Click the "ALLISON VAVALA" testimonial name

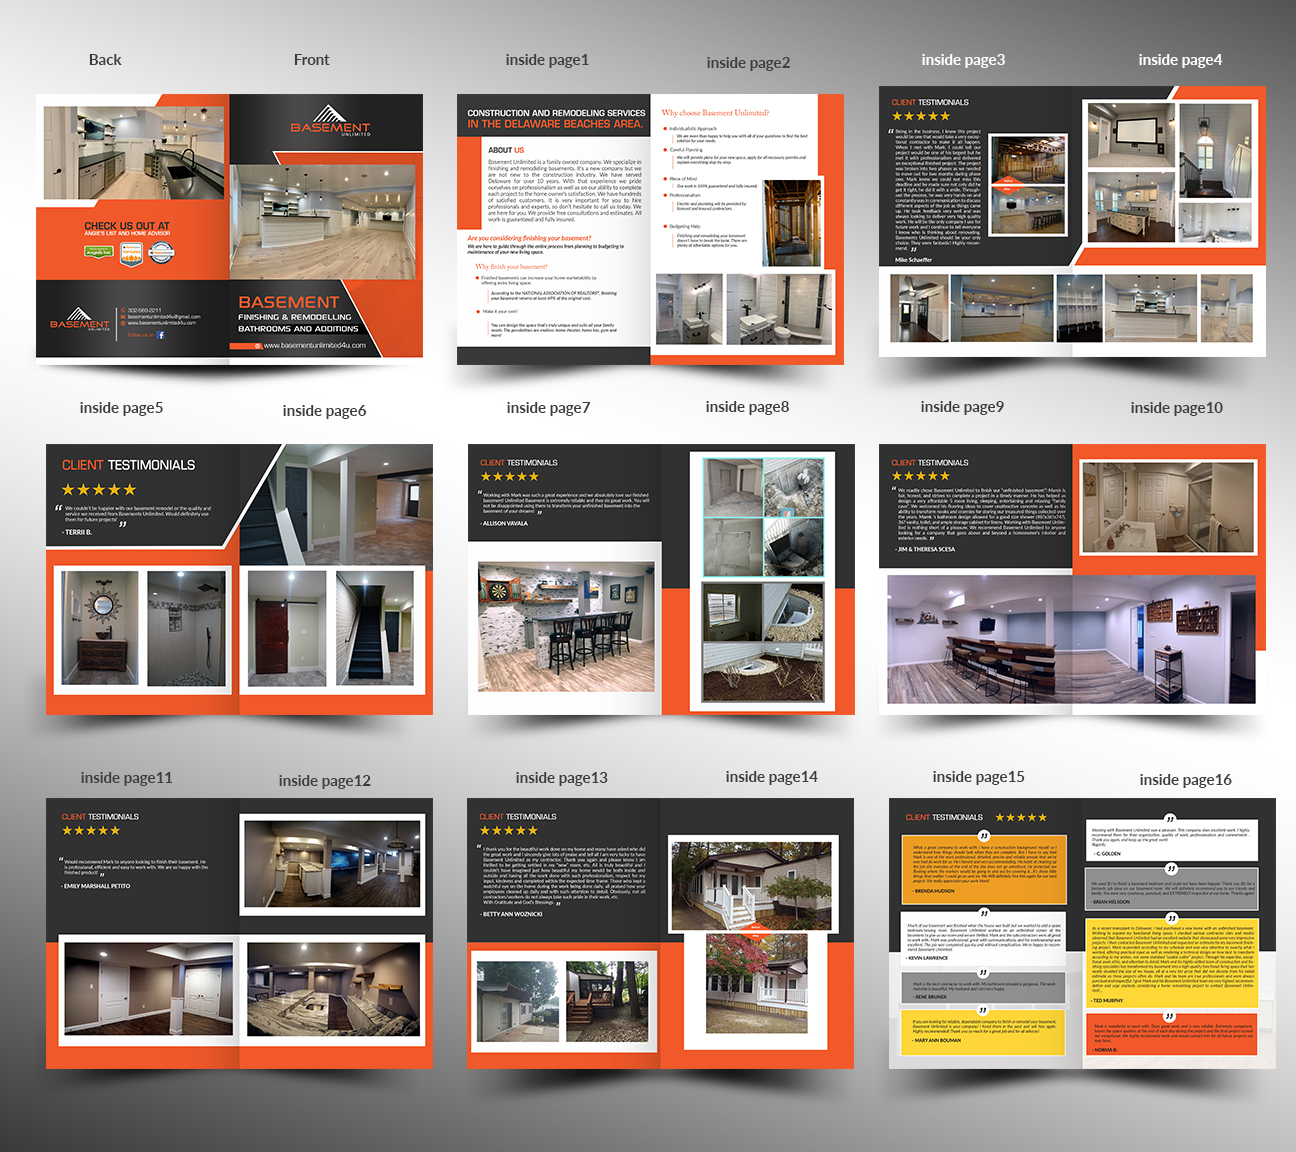[x=505, y=523]
